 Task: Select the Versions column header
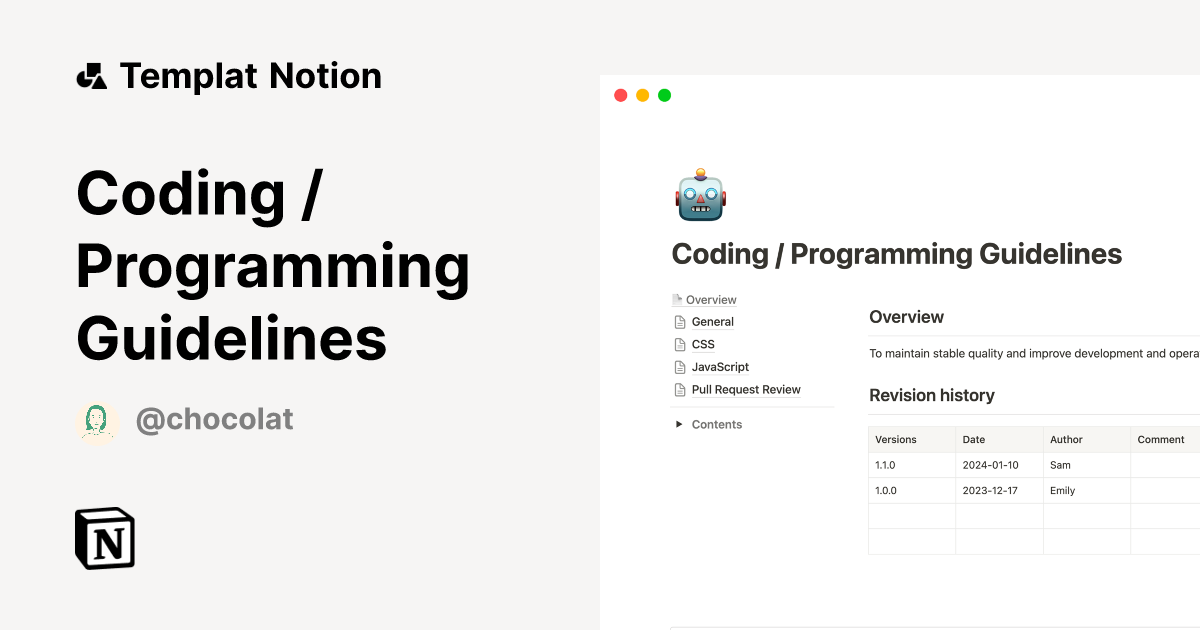click(x=894, y=439)
